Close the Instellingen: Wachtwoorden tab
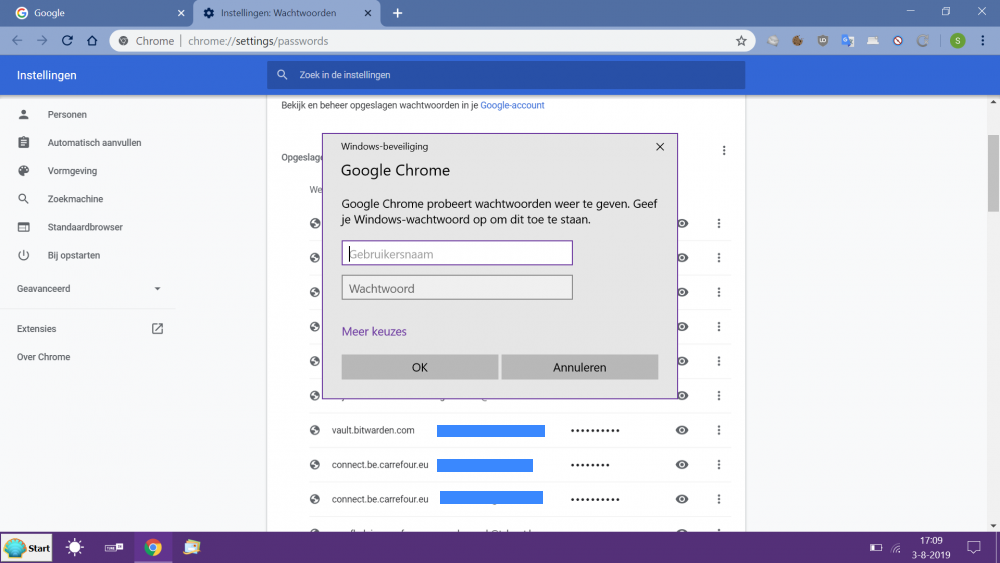The height and width of the screenshot is (563, 1000). (368, 13)
